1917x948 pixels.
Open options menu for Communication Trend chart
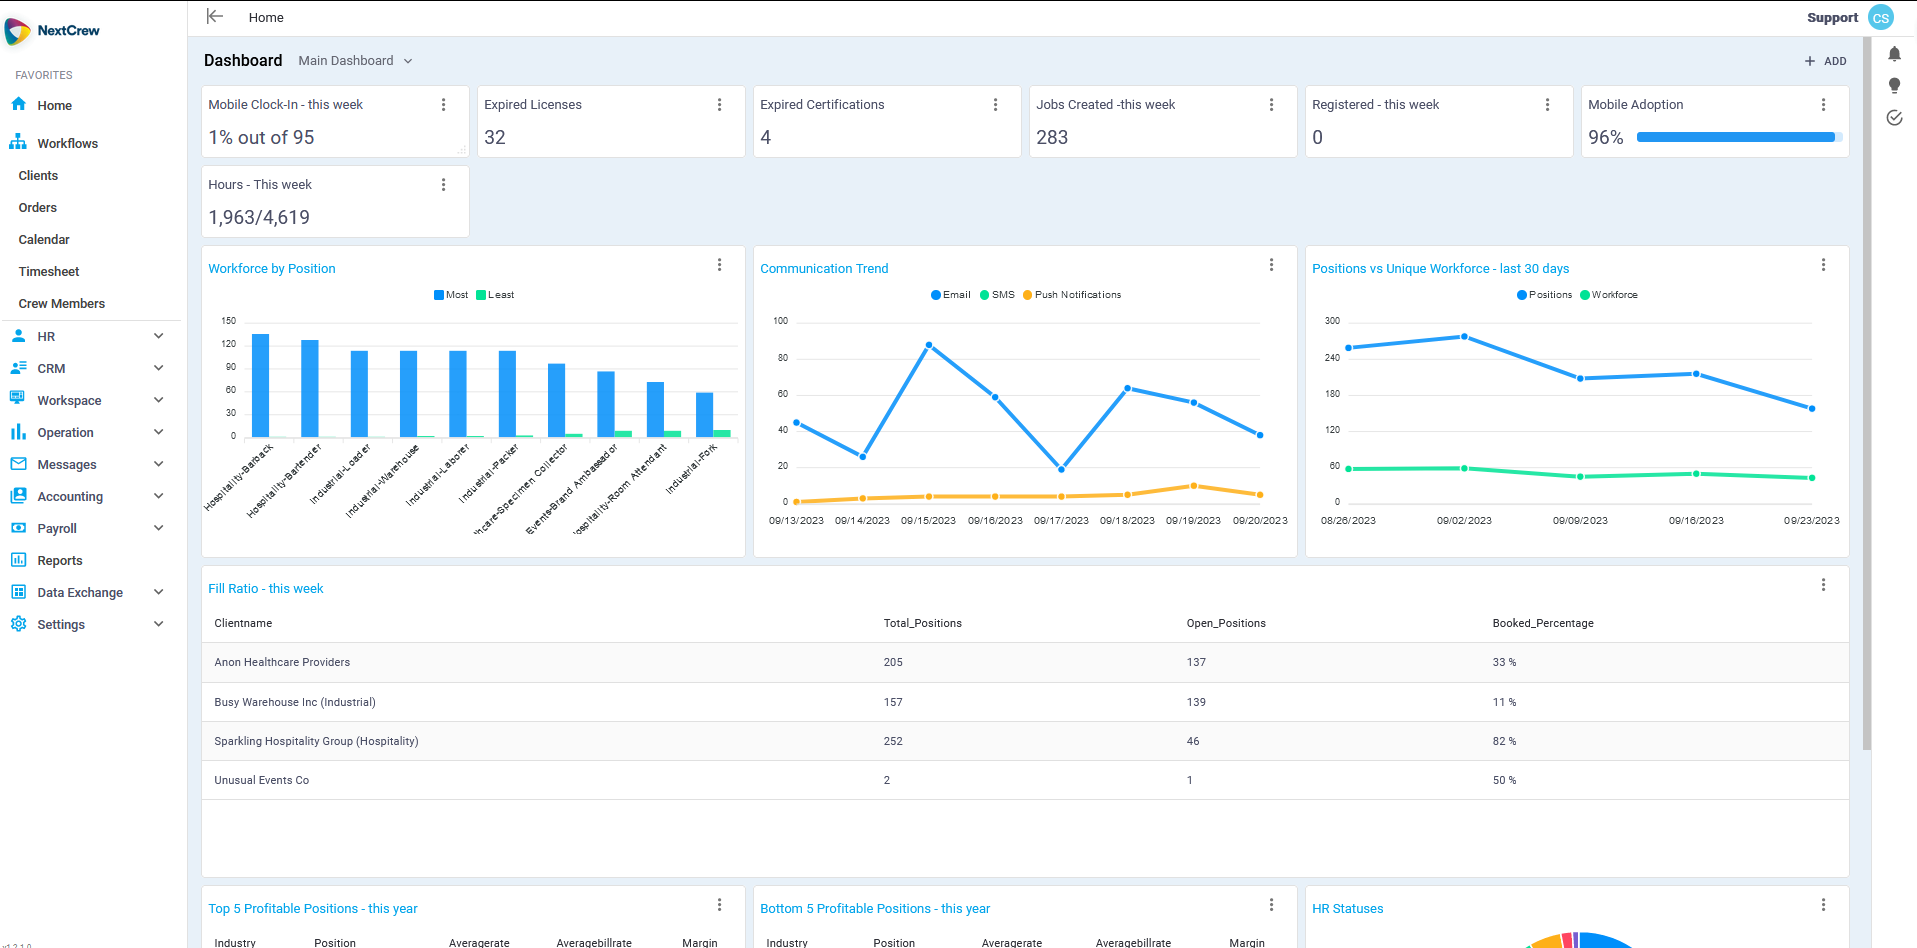[x=1272, y=265]
